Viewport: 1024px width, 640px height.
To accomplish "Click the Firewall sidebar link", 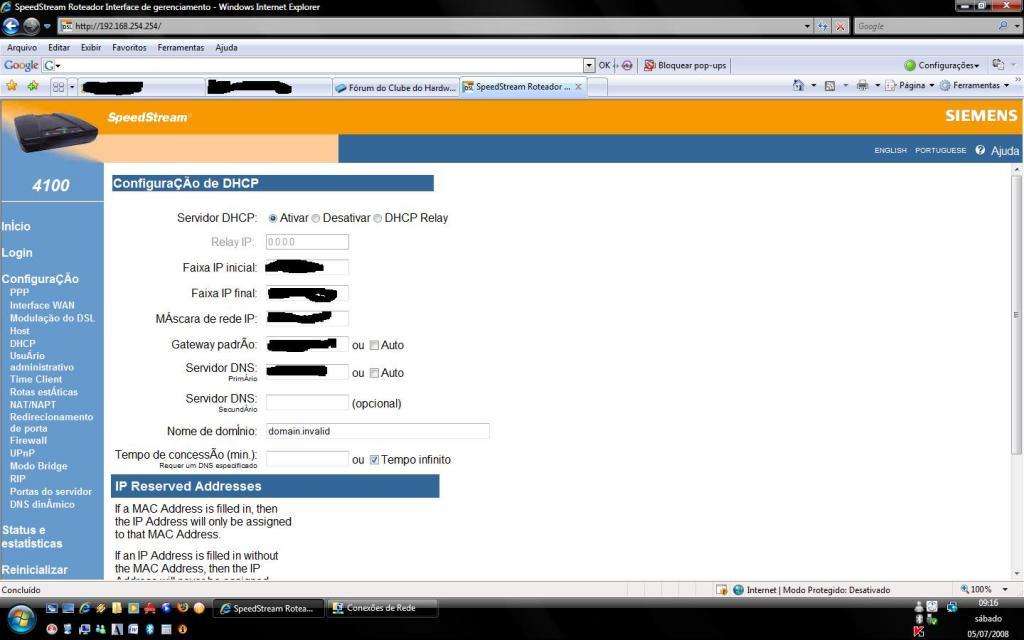I will (x=28, y=440).
